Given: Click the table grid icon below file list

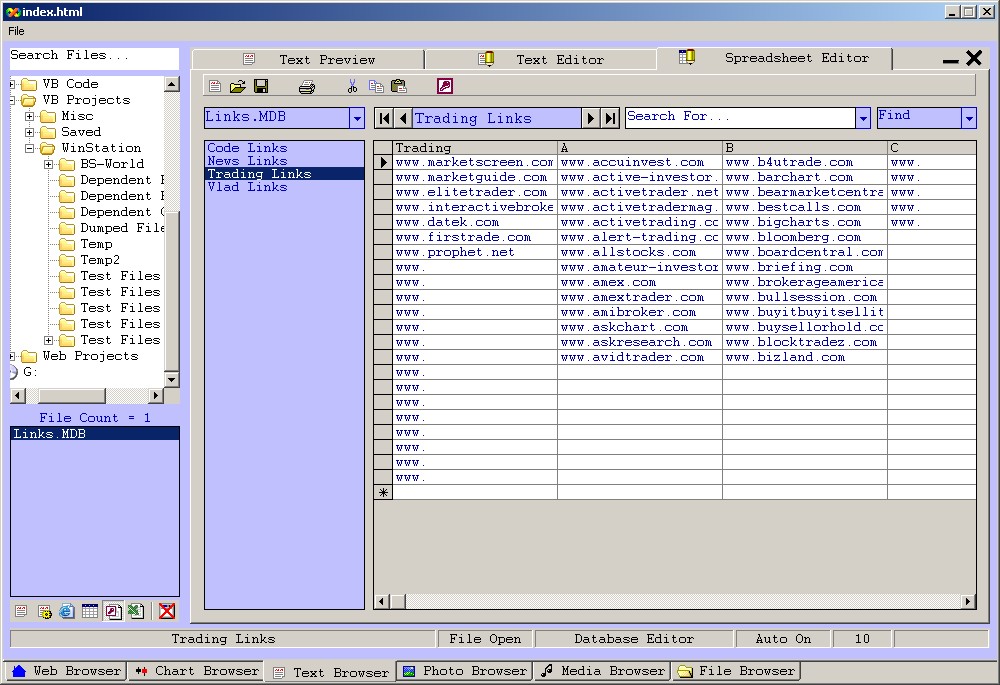Looking at the screenshot, I should [x=90, y=611].
